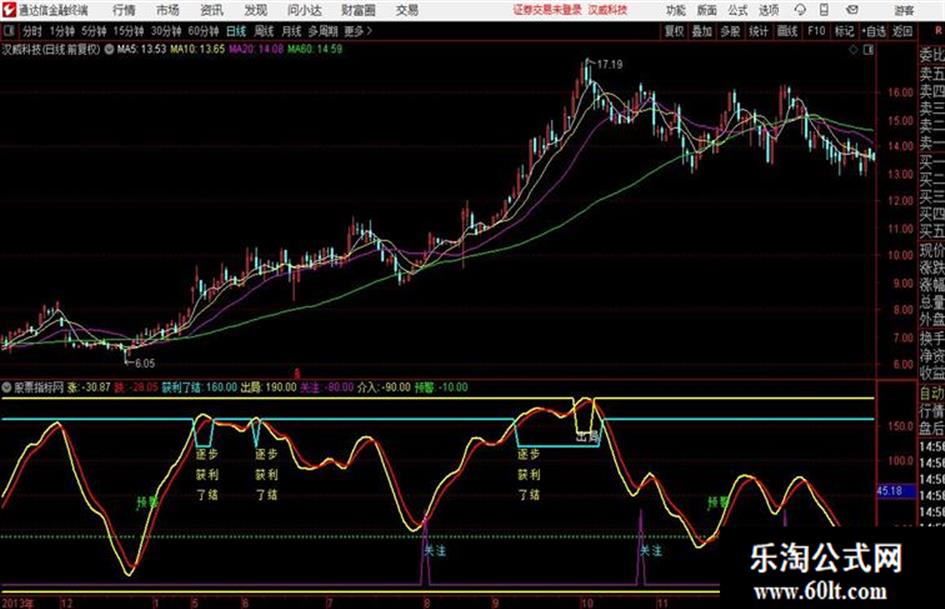Switch to the 1分钟 period tab
The image size is (945, 609).
[x=61, y=31]
